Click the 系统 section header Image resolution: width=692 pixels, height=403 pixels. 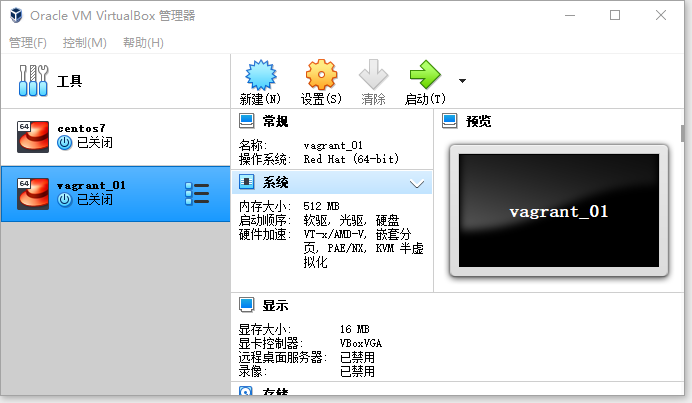point(275,182)
